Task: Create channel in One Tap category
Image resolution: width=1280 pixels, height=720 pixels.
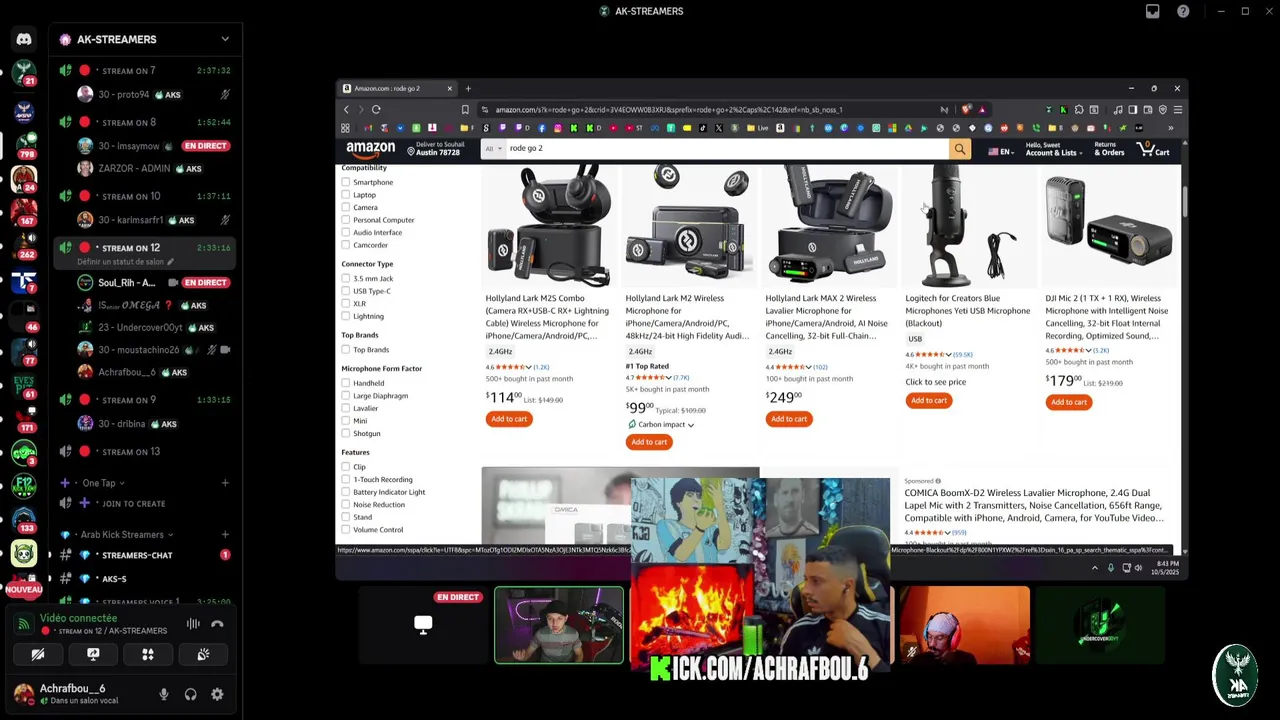Action: [225, 483]
